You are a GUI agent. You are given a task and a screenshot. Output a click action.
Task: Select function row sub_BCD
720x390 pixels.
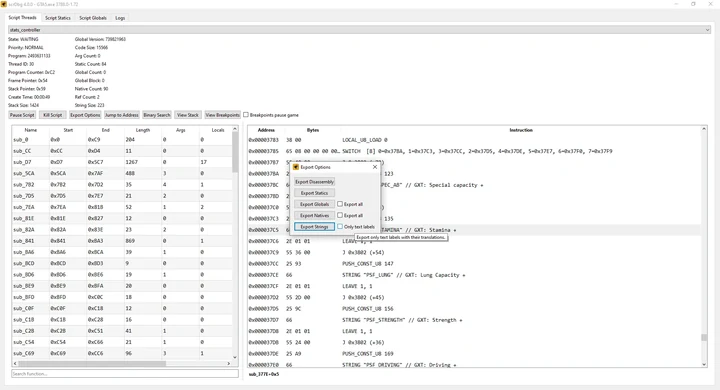122,263
